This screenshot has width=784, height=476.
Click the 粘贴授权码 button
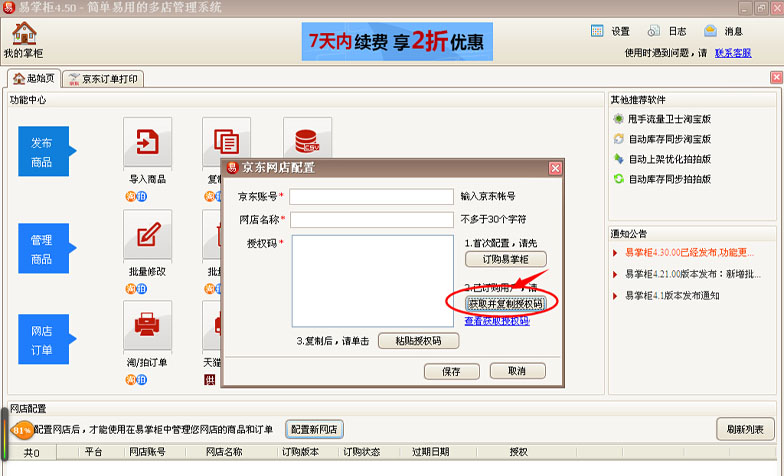(418, 341)
